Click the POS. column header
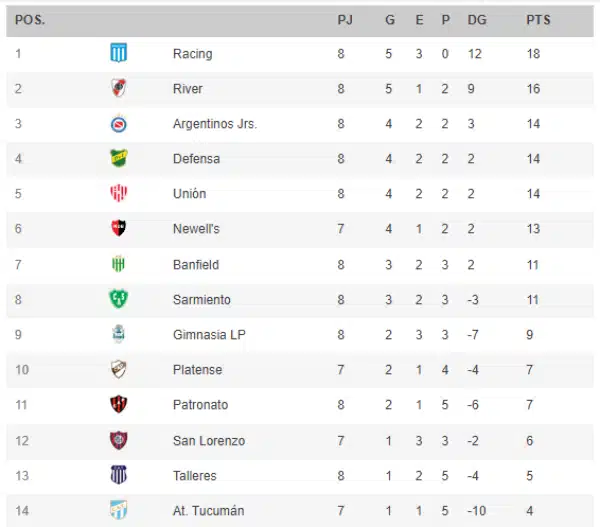The image size is (600, 527). click(x=30, y=20)
